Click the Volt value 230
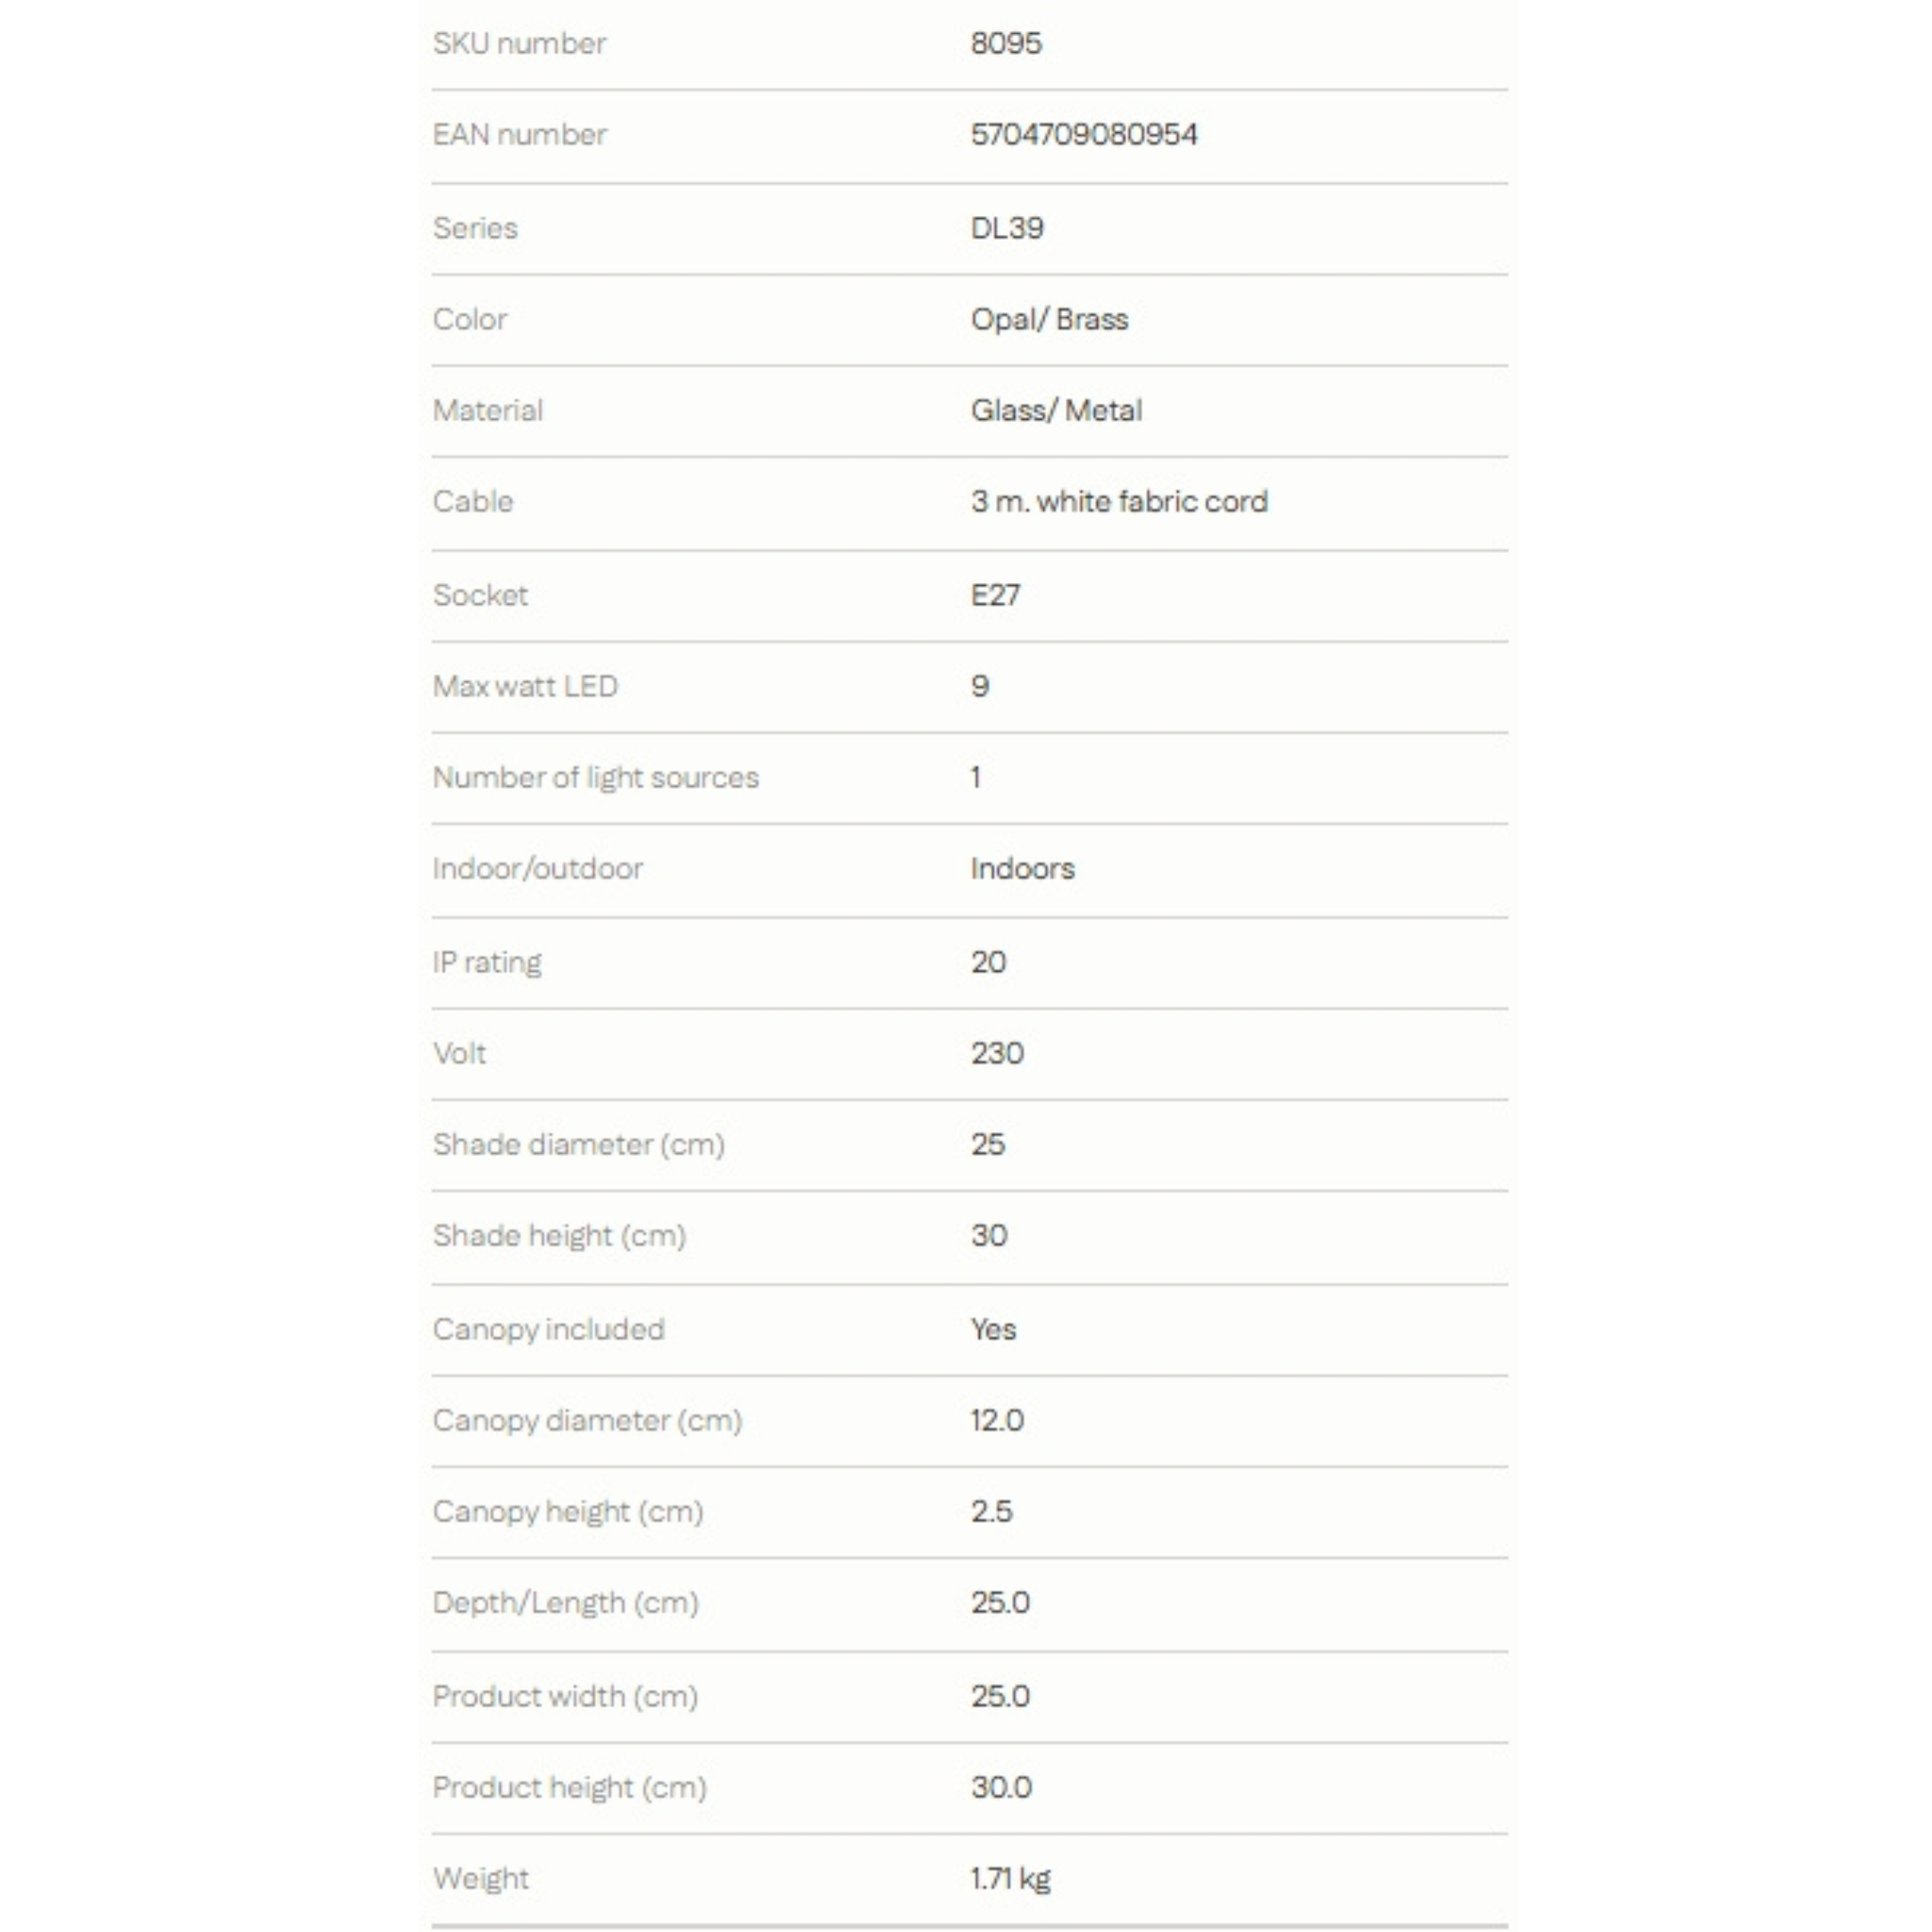 pyautogui.click(x=997, y=1053)
